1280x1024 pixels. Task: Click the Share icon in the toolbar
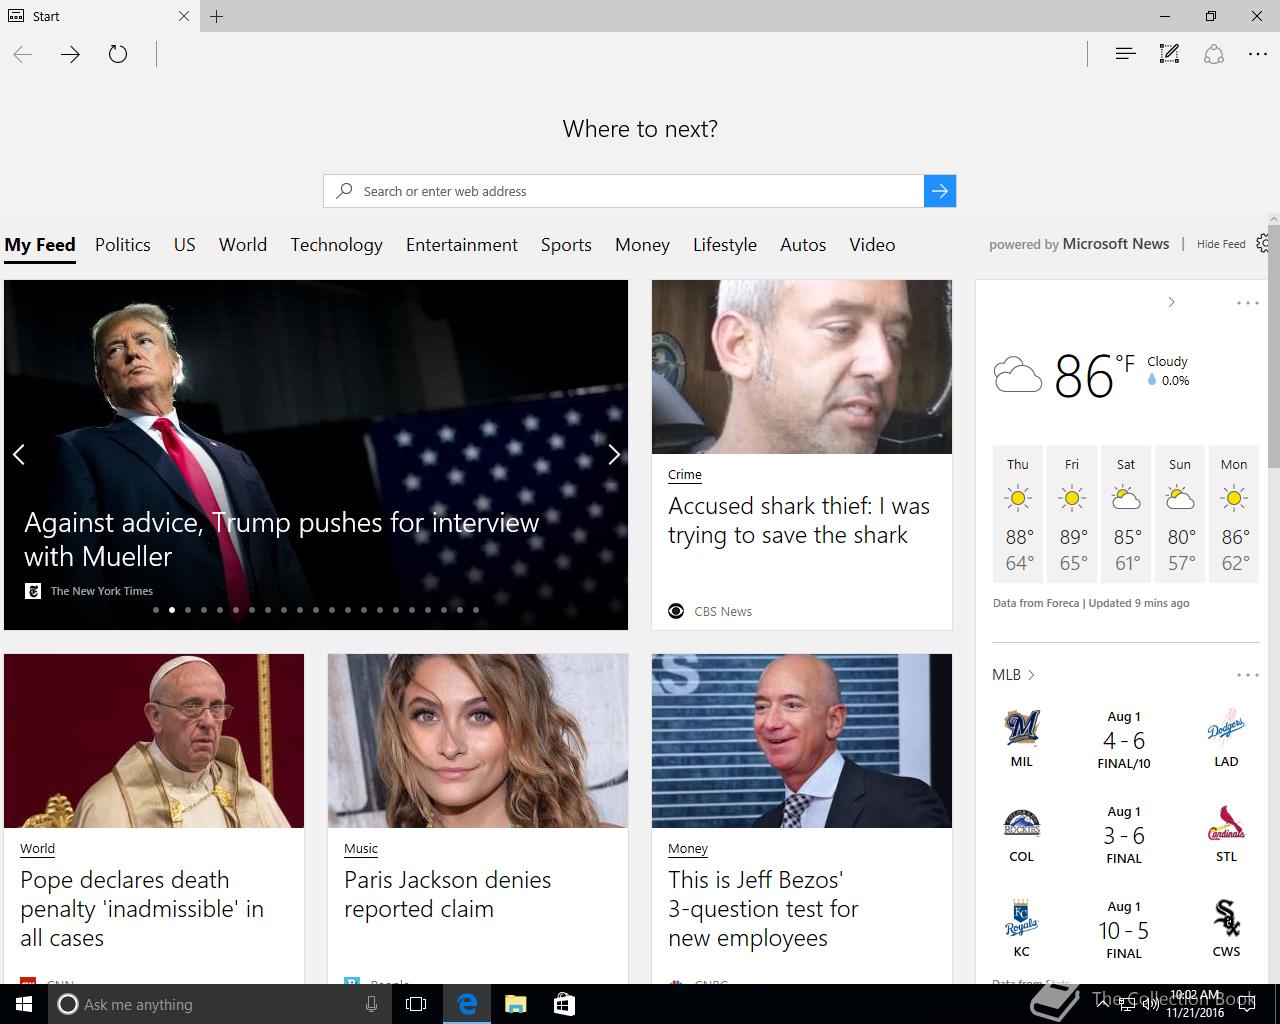coord(1214,54)
